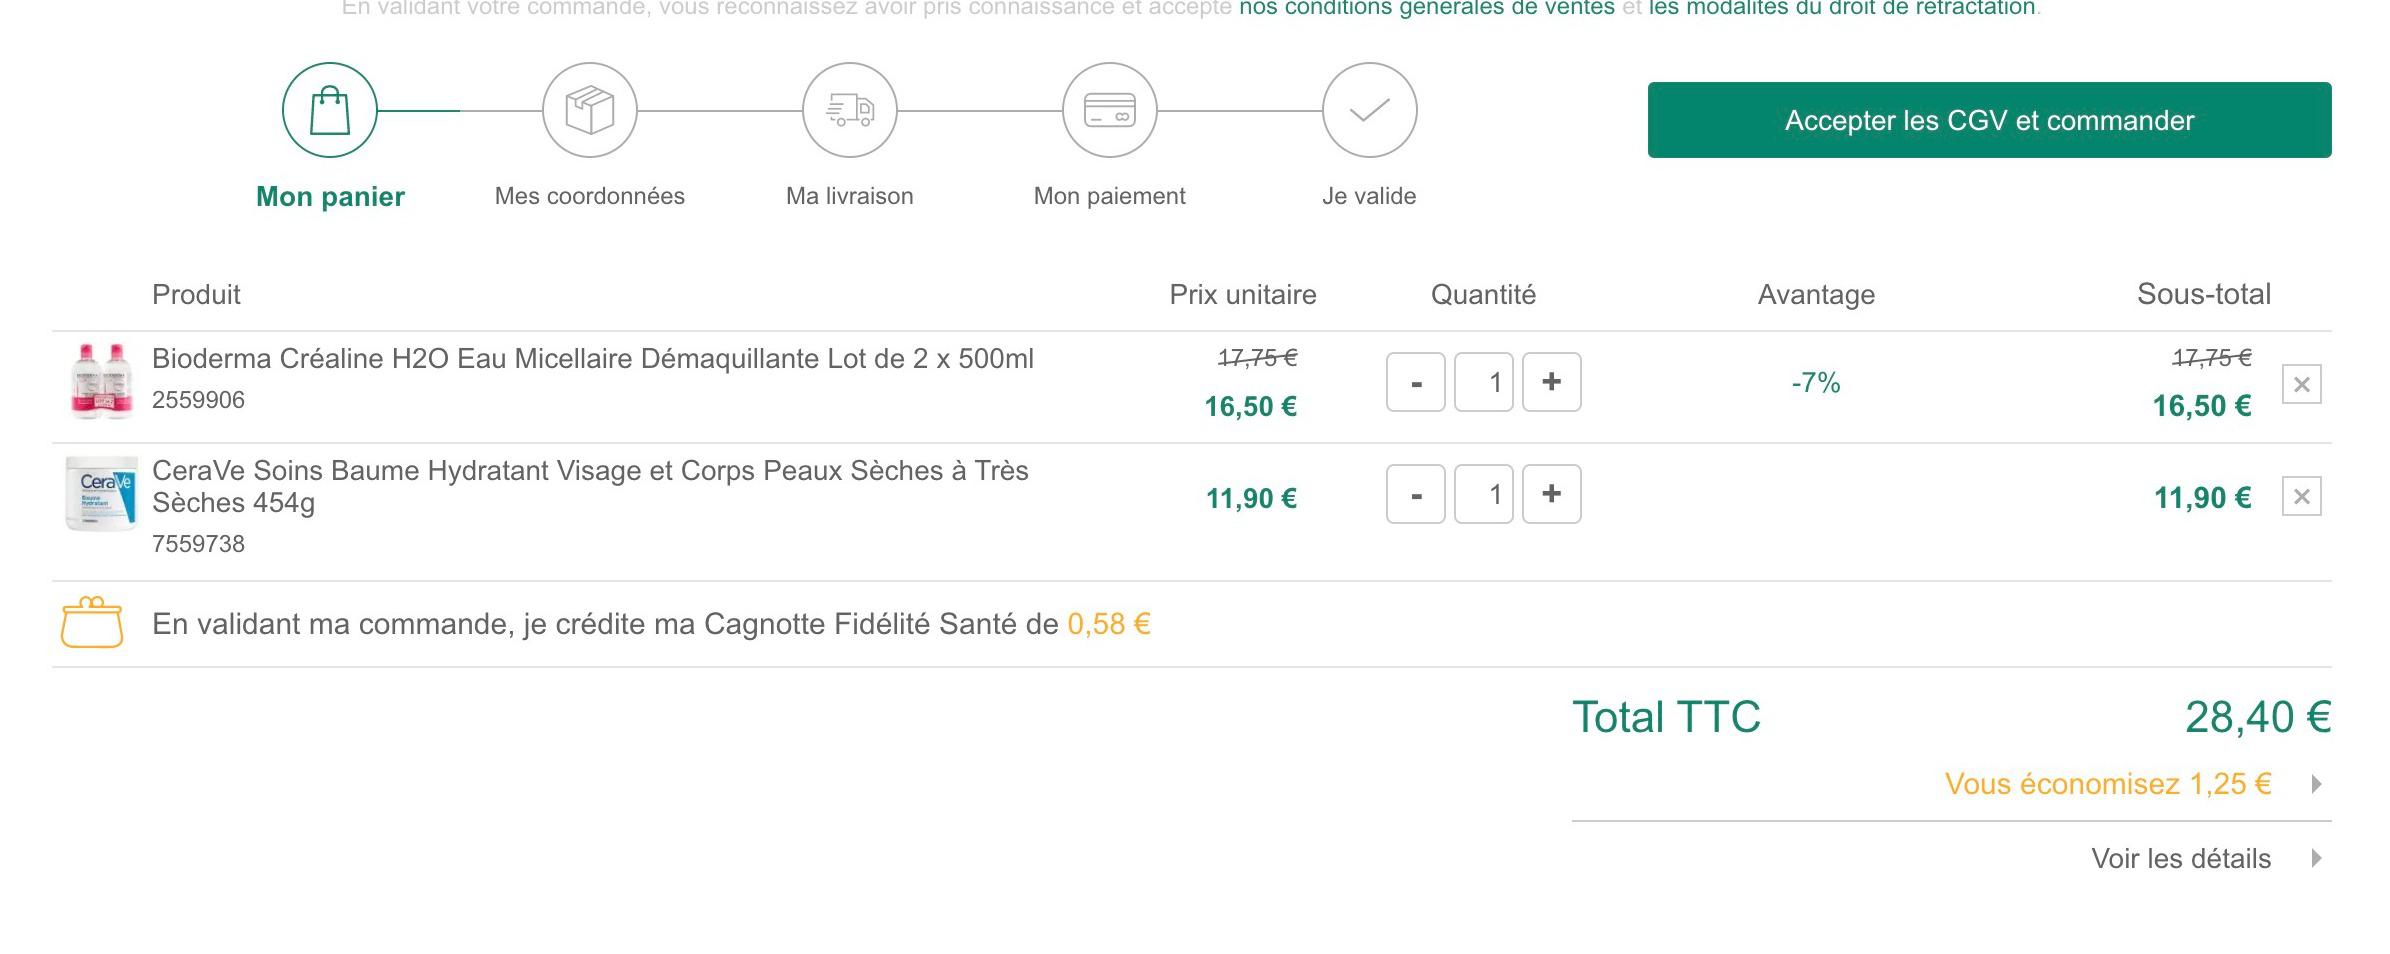Click the Bioderma quantity input field

pos(1483,382)
